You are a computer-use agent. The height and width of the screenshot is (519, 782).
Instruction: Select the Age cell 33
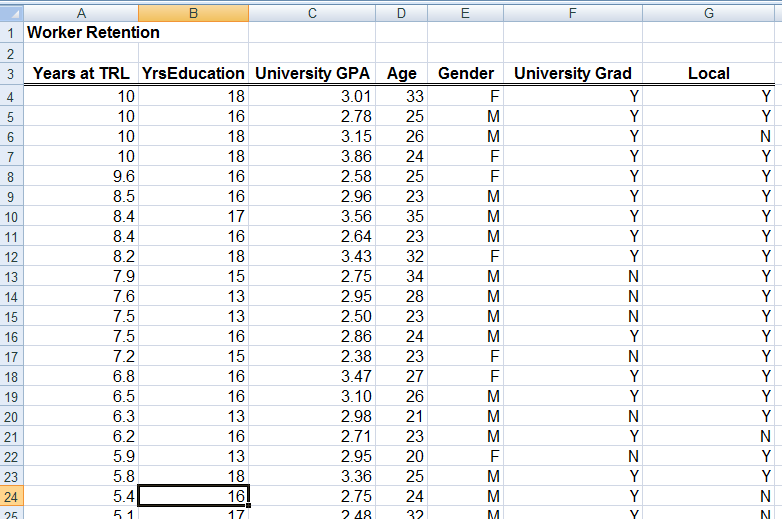click(401, 96)
